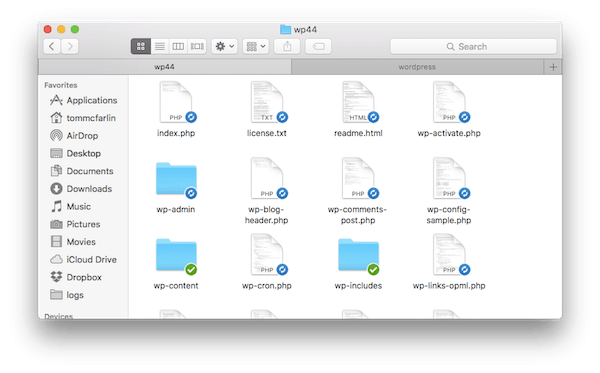Image resolution: width=600 pixels, height=373 pixels.
Task: Open Applications in the sidebar
Action: click(x=83, y=100)
